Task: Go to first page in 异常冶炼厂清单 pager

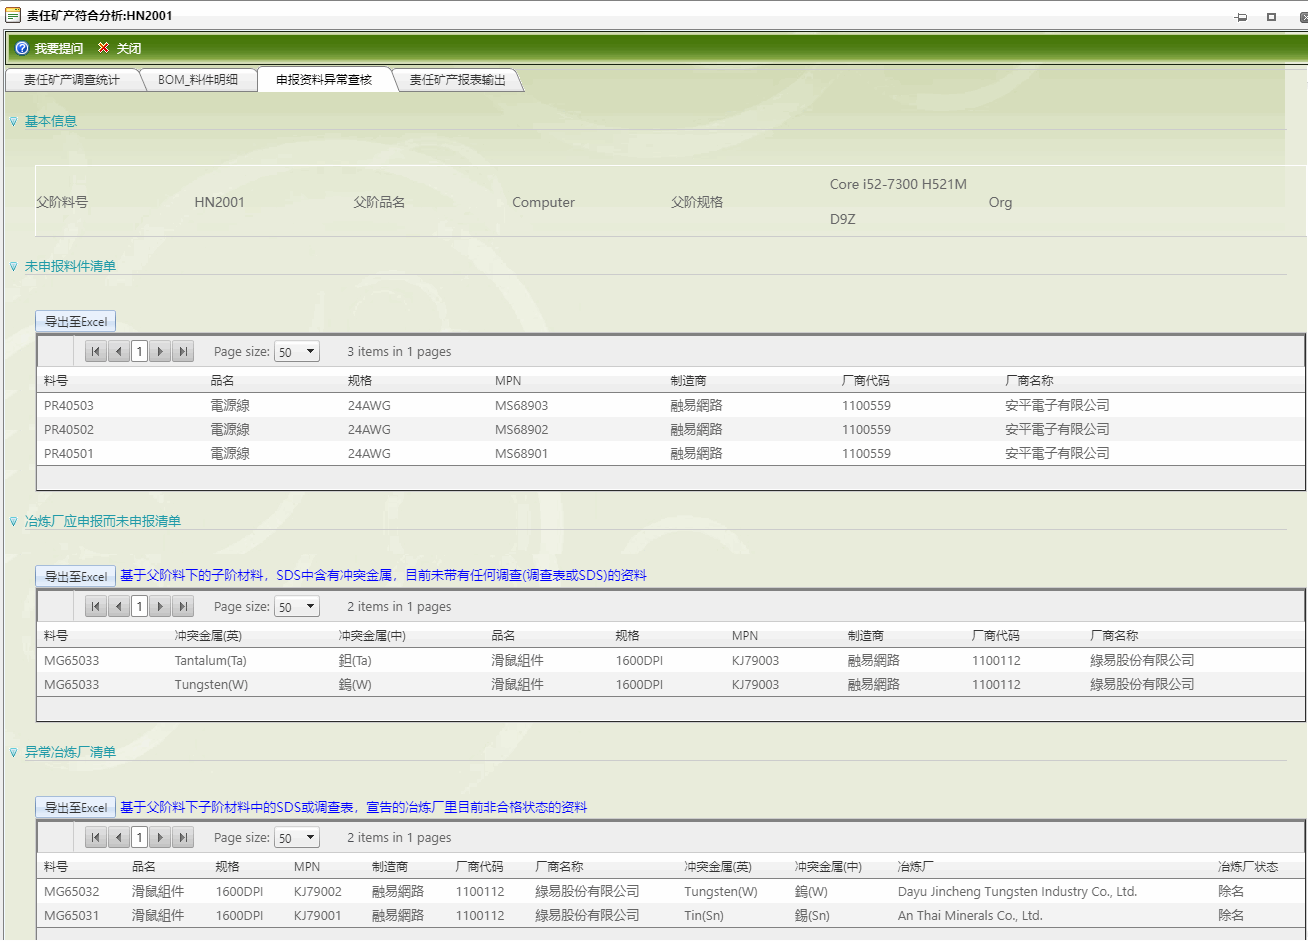Action: 96,837
